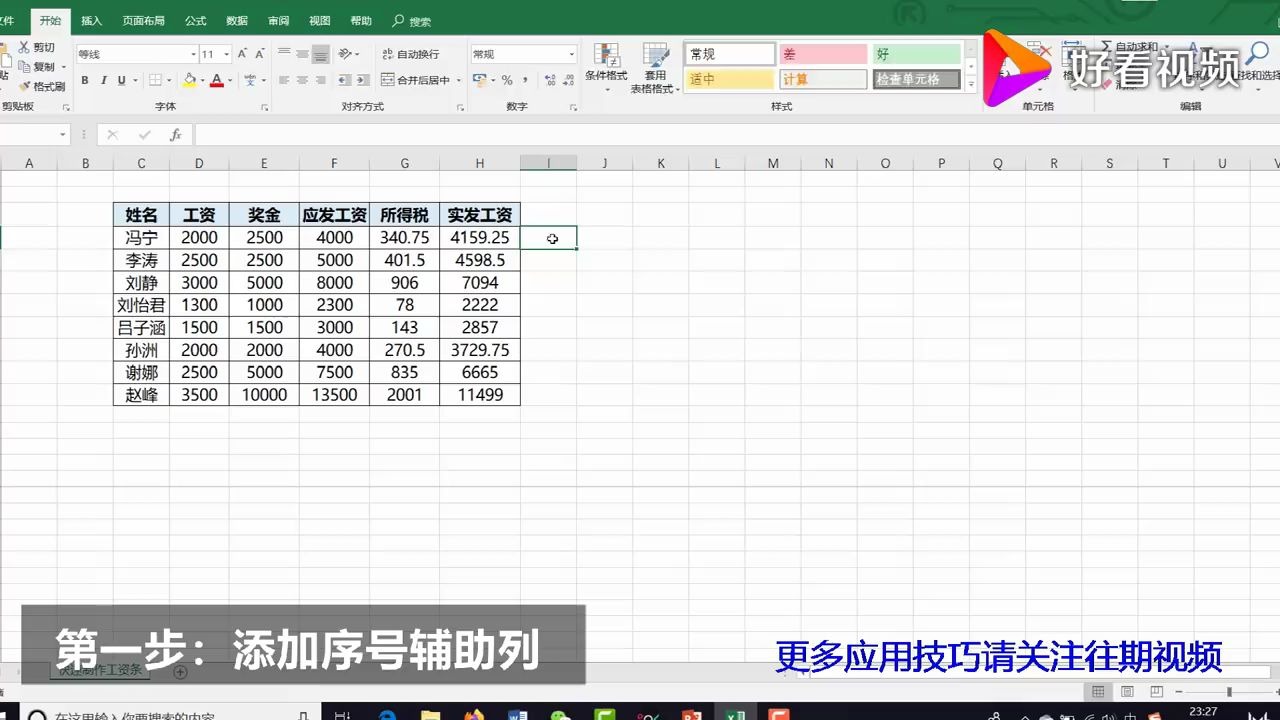Click the Insert Function fx icon
Viewport: 1280px width, 720px height.
pyautogui.click(x=175, y=135)
